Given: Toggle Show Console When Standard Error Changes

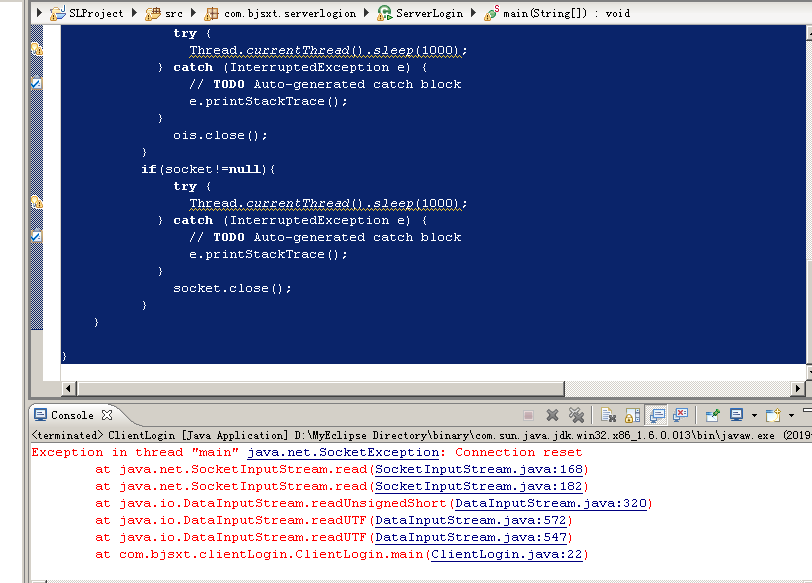Looking at the screenshot, I should [680, 415].
